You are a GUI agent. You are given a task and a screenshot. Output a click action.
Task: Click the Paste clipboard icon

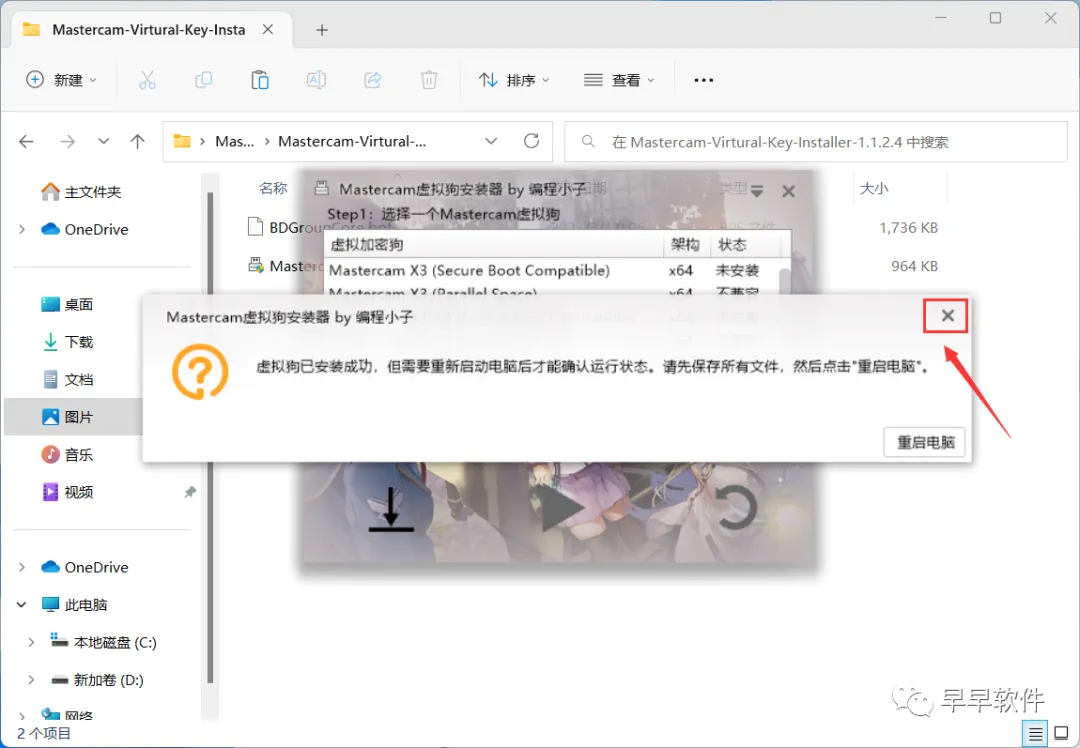click(x=260, y=80)
